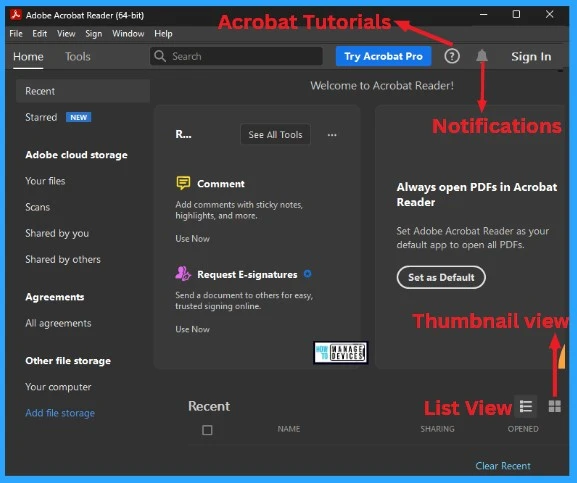Screen dimensions: 577x483
Task: Click the Request E-signatures title
Action: (247, 274)
